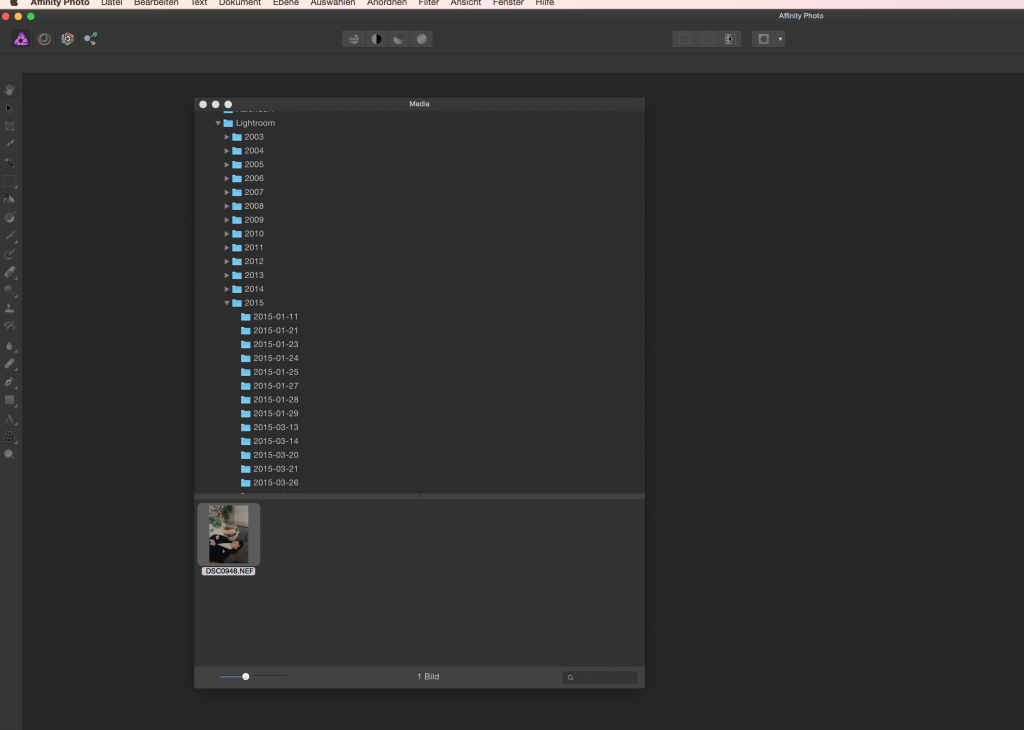Viewport: 1024px width, 730px height.
Task: Open the Quick Mask dropdown arrow
Action: click(x=780, y=39)
